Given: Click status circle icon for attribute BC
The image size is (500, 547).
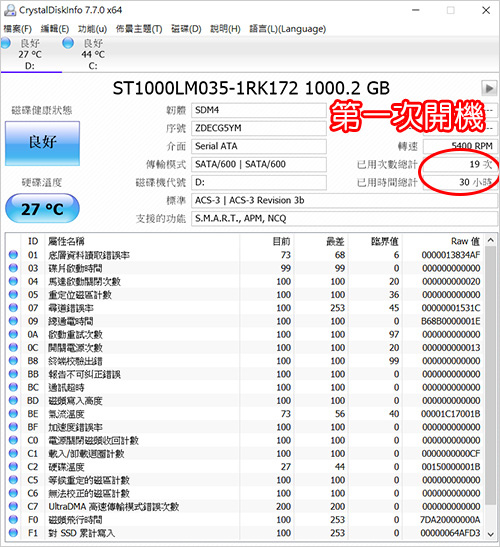Looking at the screenshot, I should [13, 387].
